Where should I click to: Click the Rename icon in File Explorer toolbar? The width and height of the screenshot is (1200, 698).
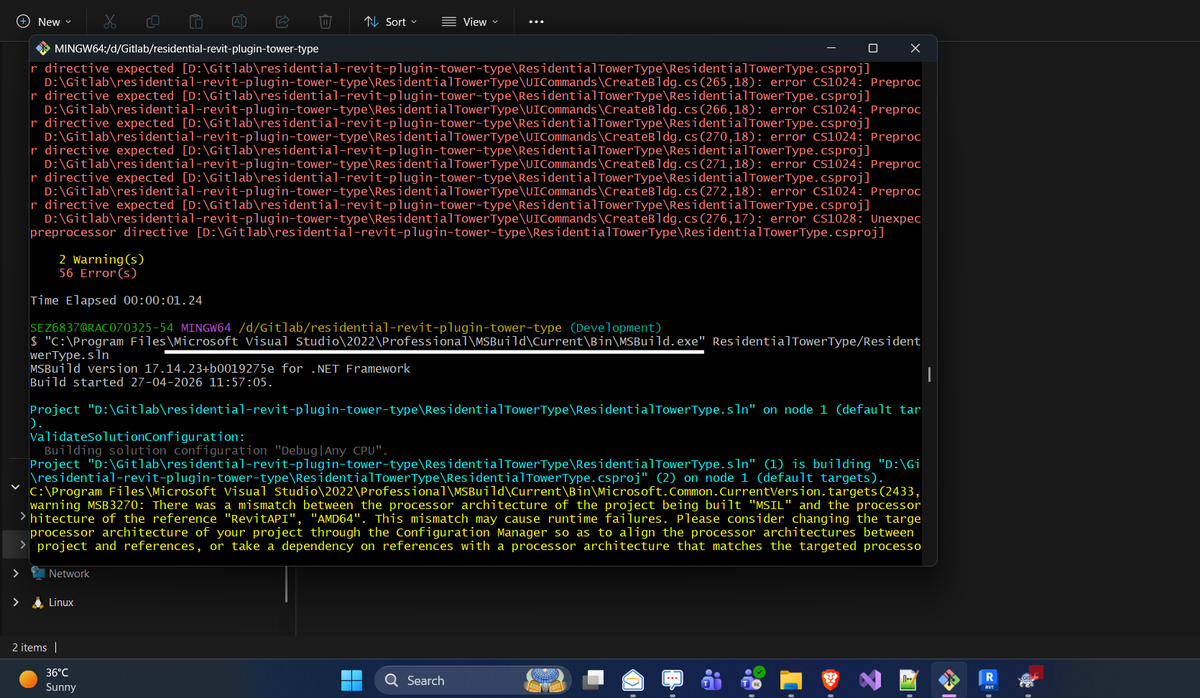239,21
